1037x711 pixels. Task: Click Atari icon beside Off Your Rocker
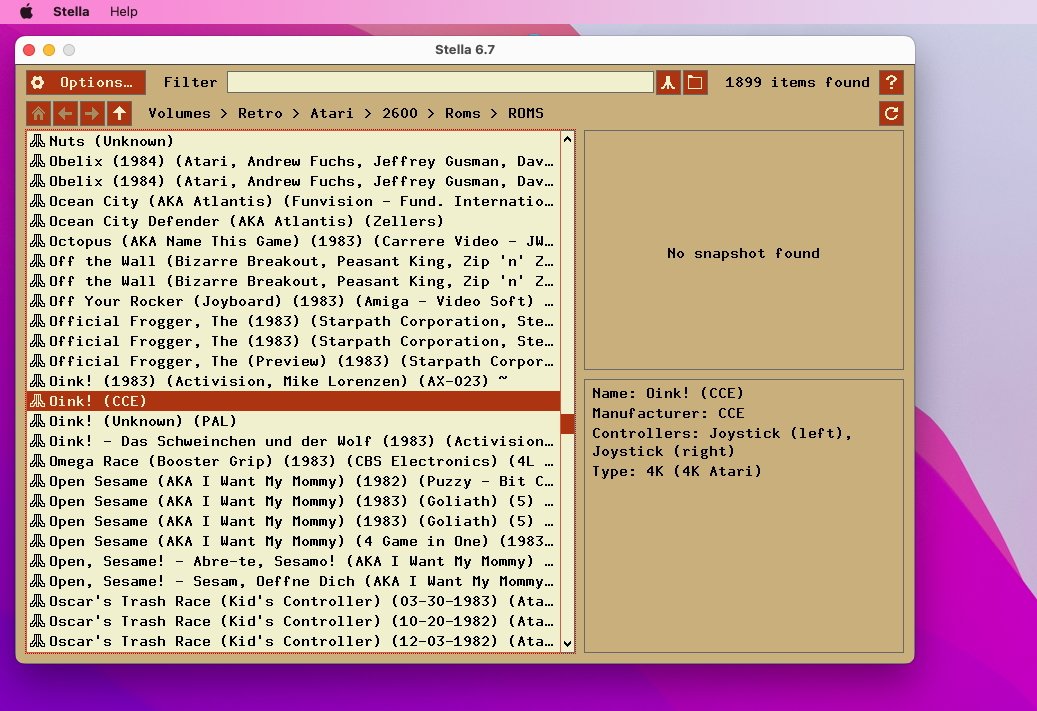tap(38, 301)
